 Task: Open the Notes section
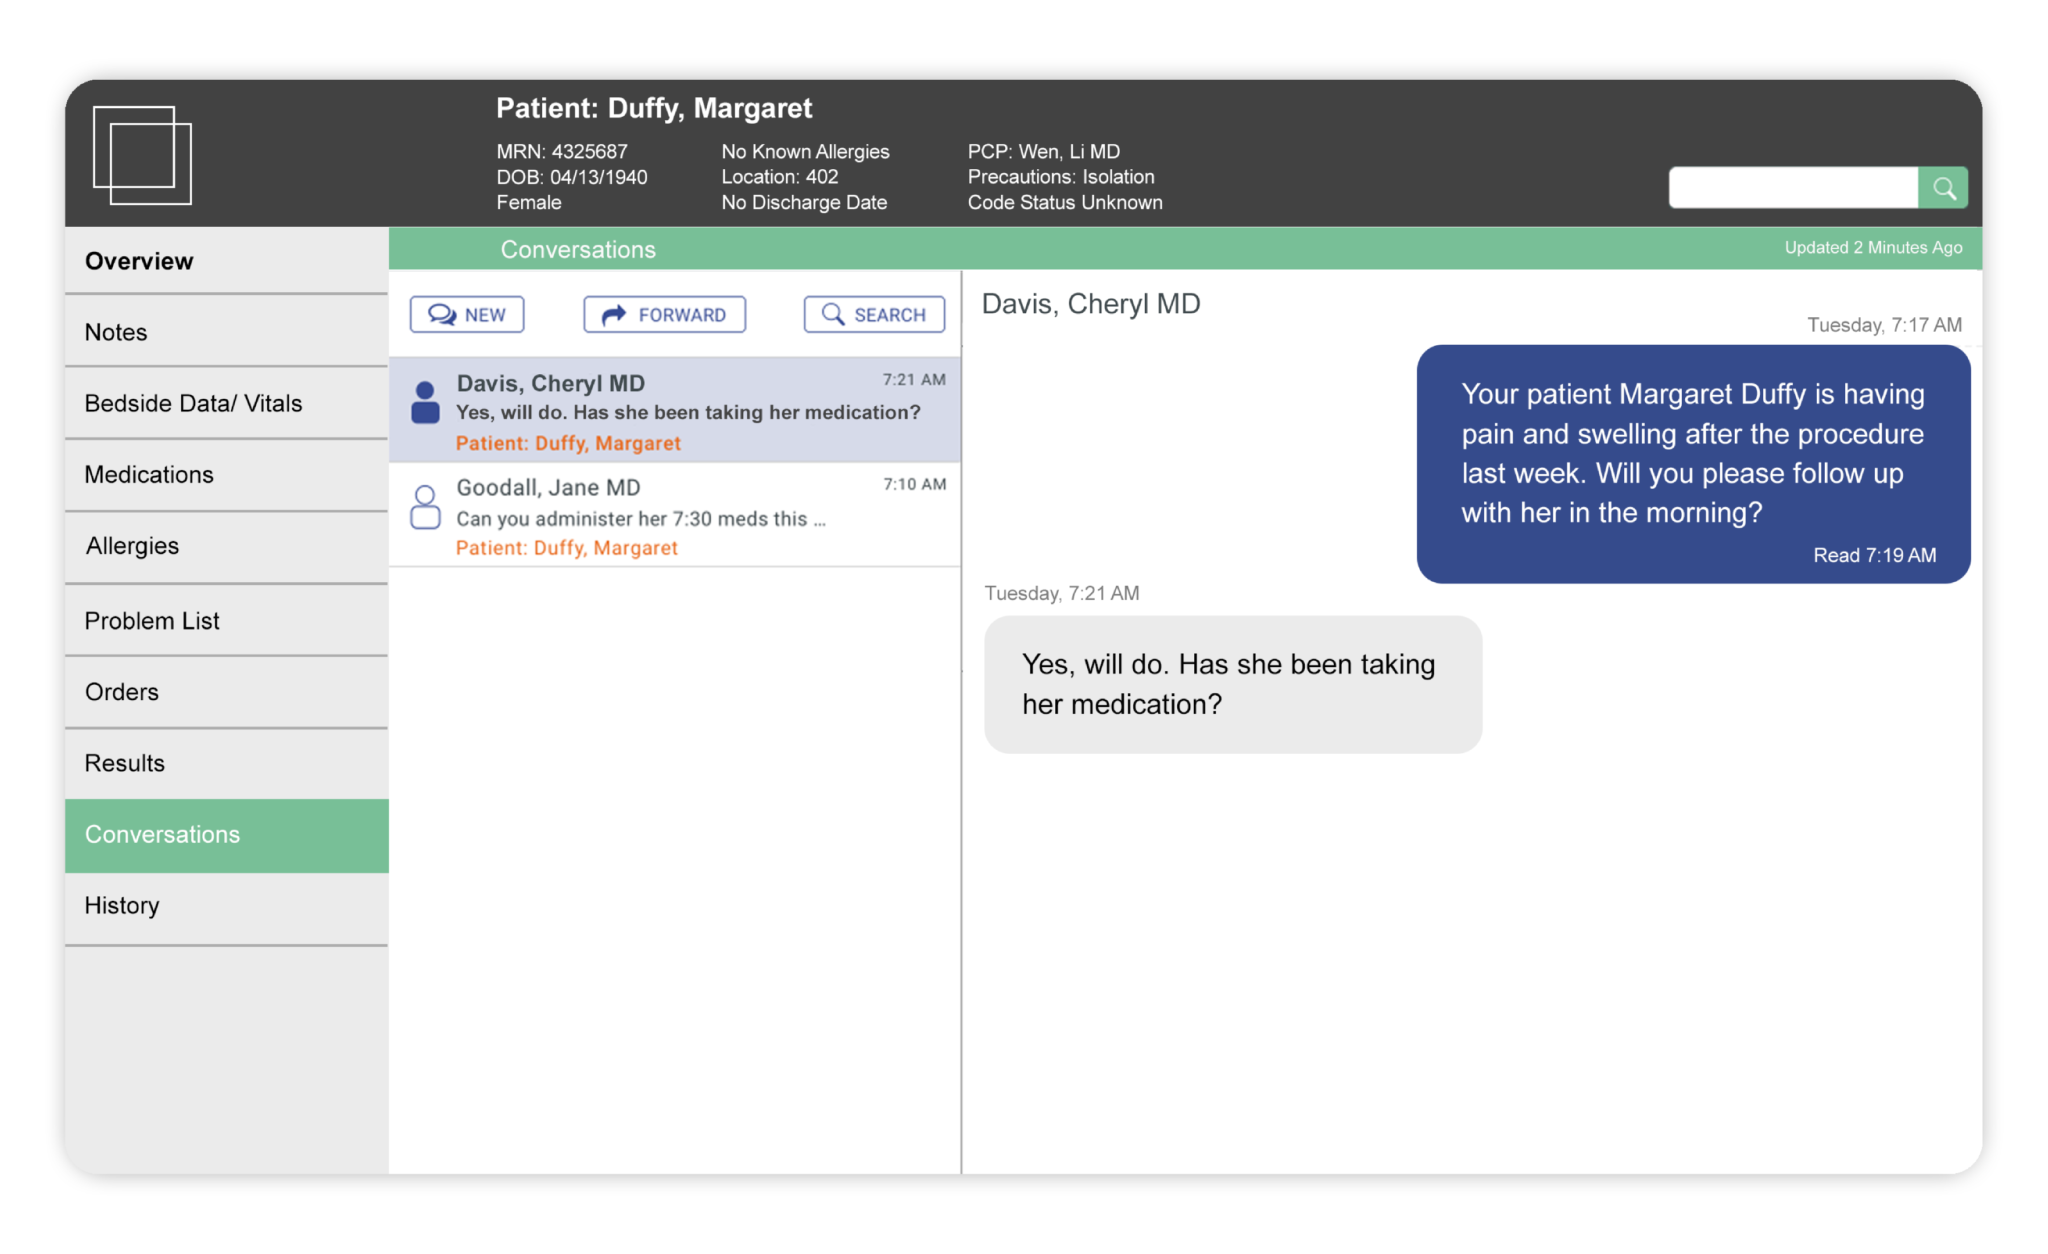point(227,332)
